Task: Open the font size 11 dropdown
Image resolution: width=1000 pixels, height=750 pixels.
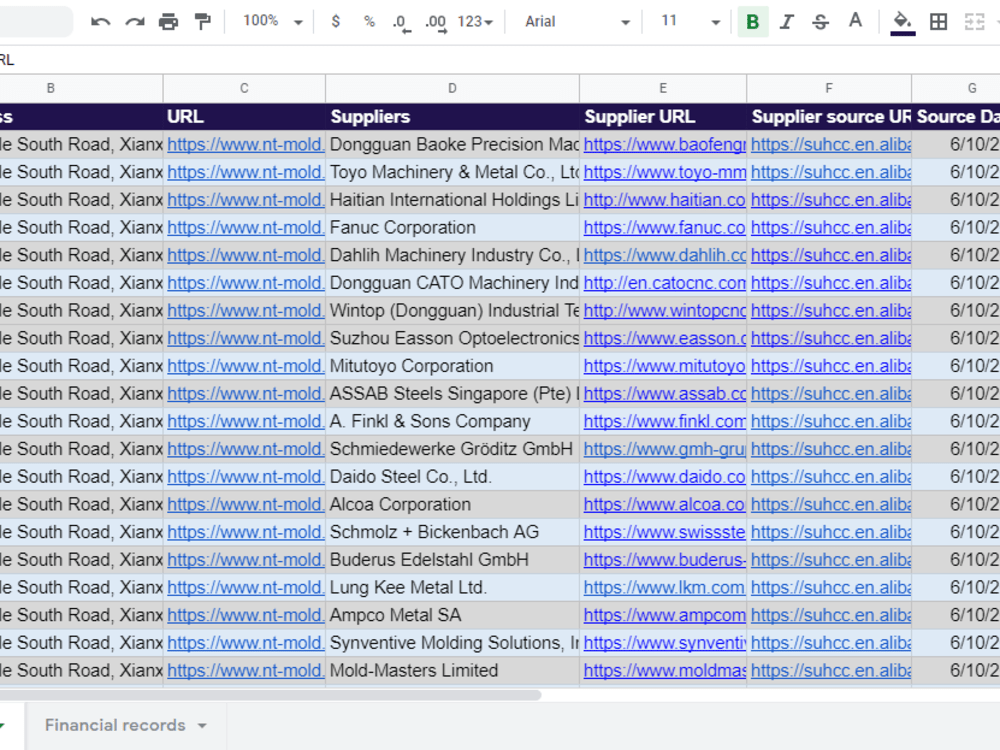Action: (x=690, y=22)
